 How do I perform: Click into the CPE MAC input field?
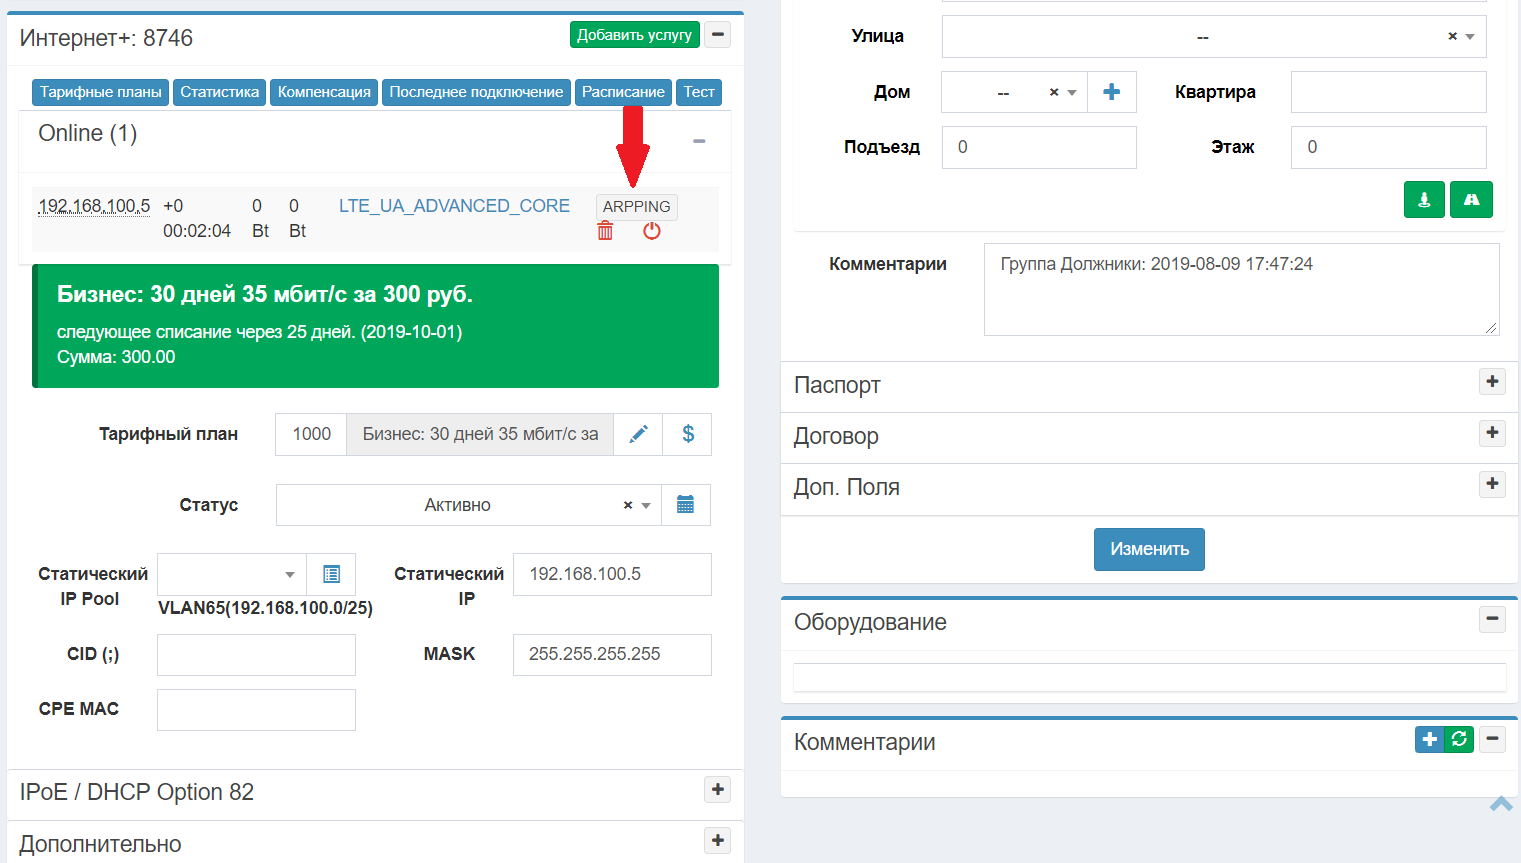tap(256, 710)
